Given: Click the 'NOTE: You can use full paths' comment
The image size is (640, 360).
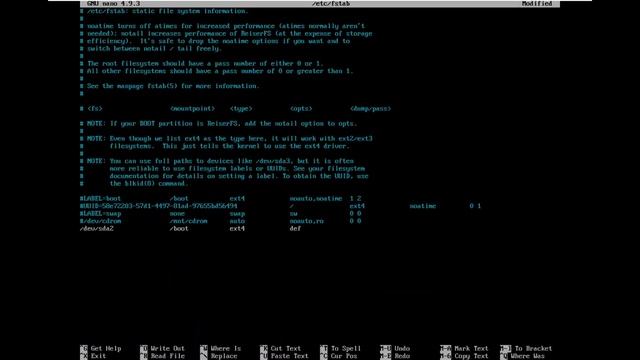Looking at the screenshot, I should (217, 161).
